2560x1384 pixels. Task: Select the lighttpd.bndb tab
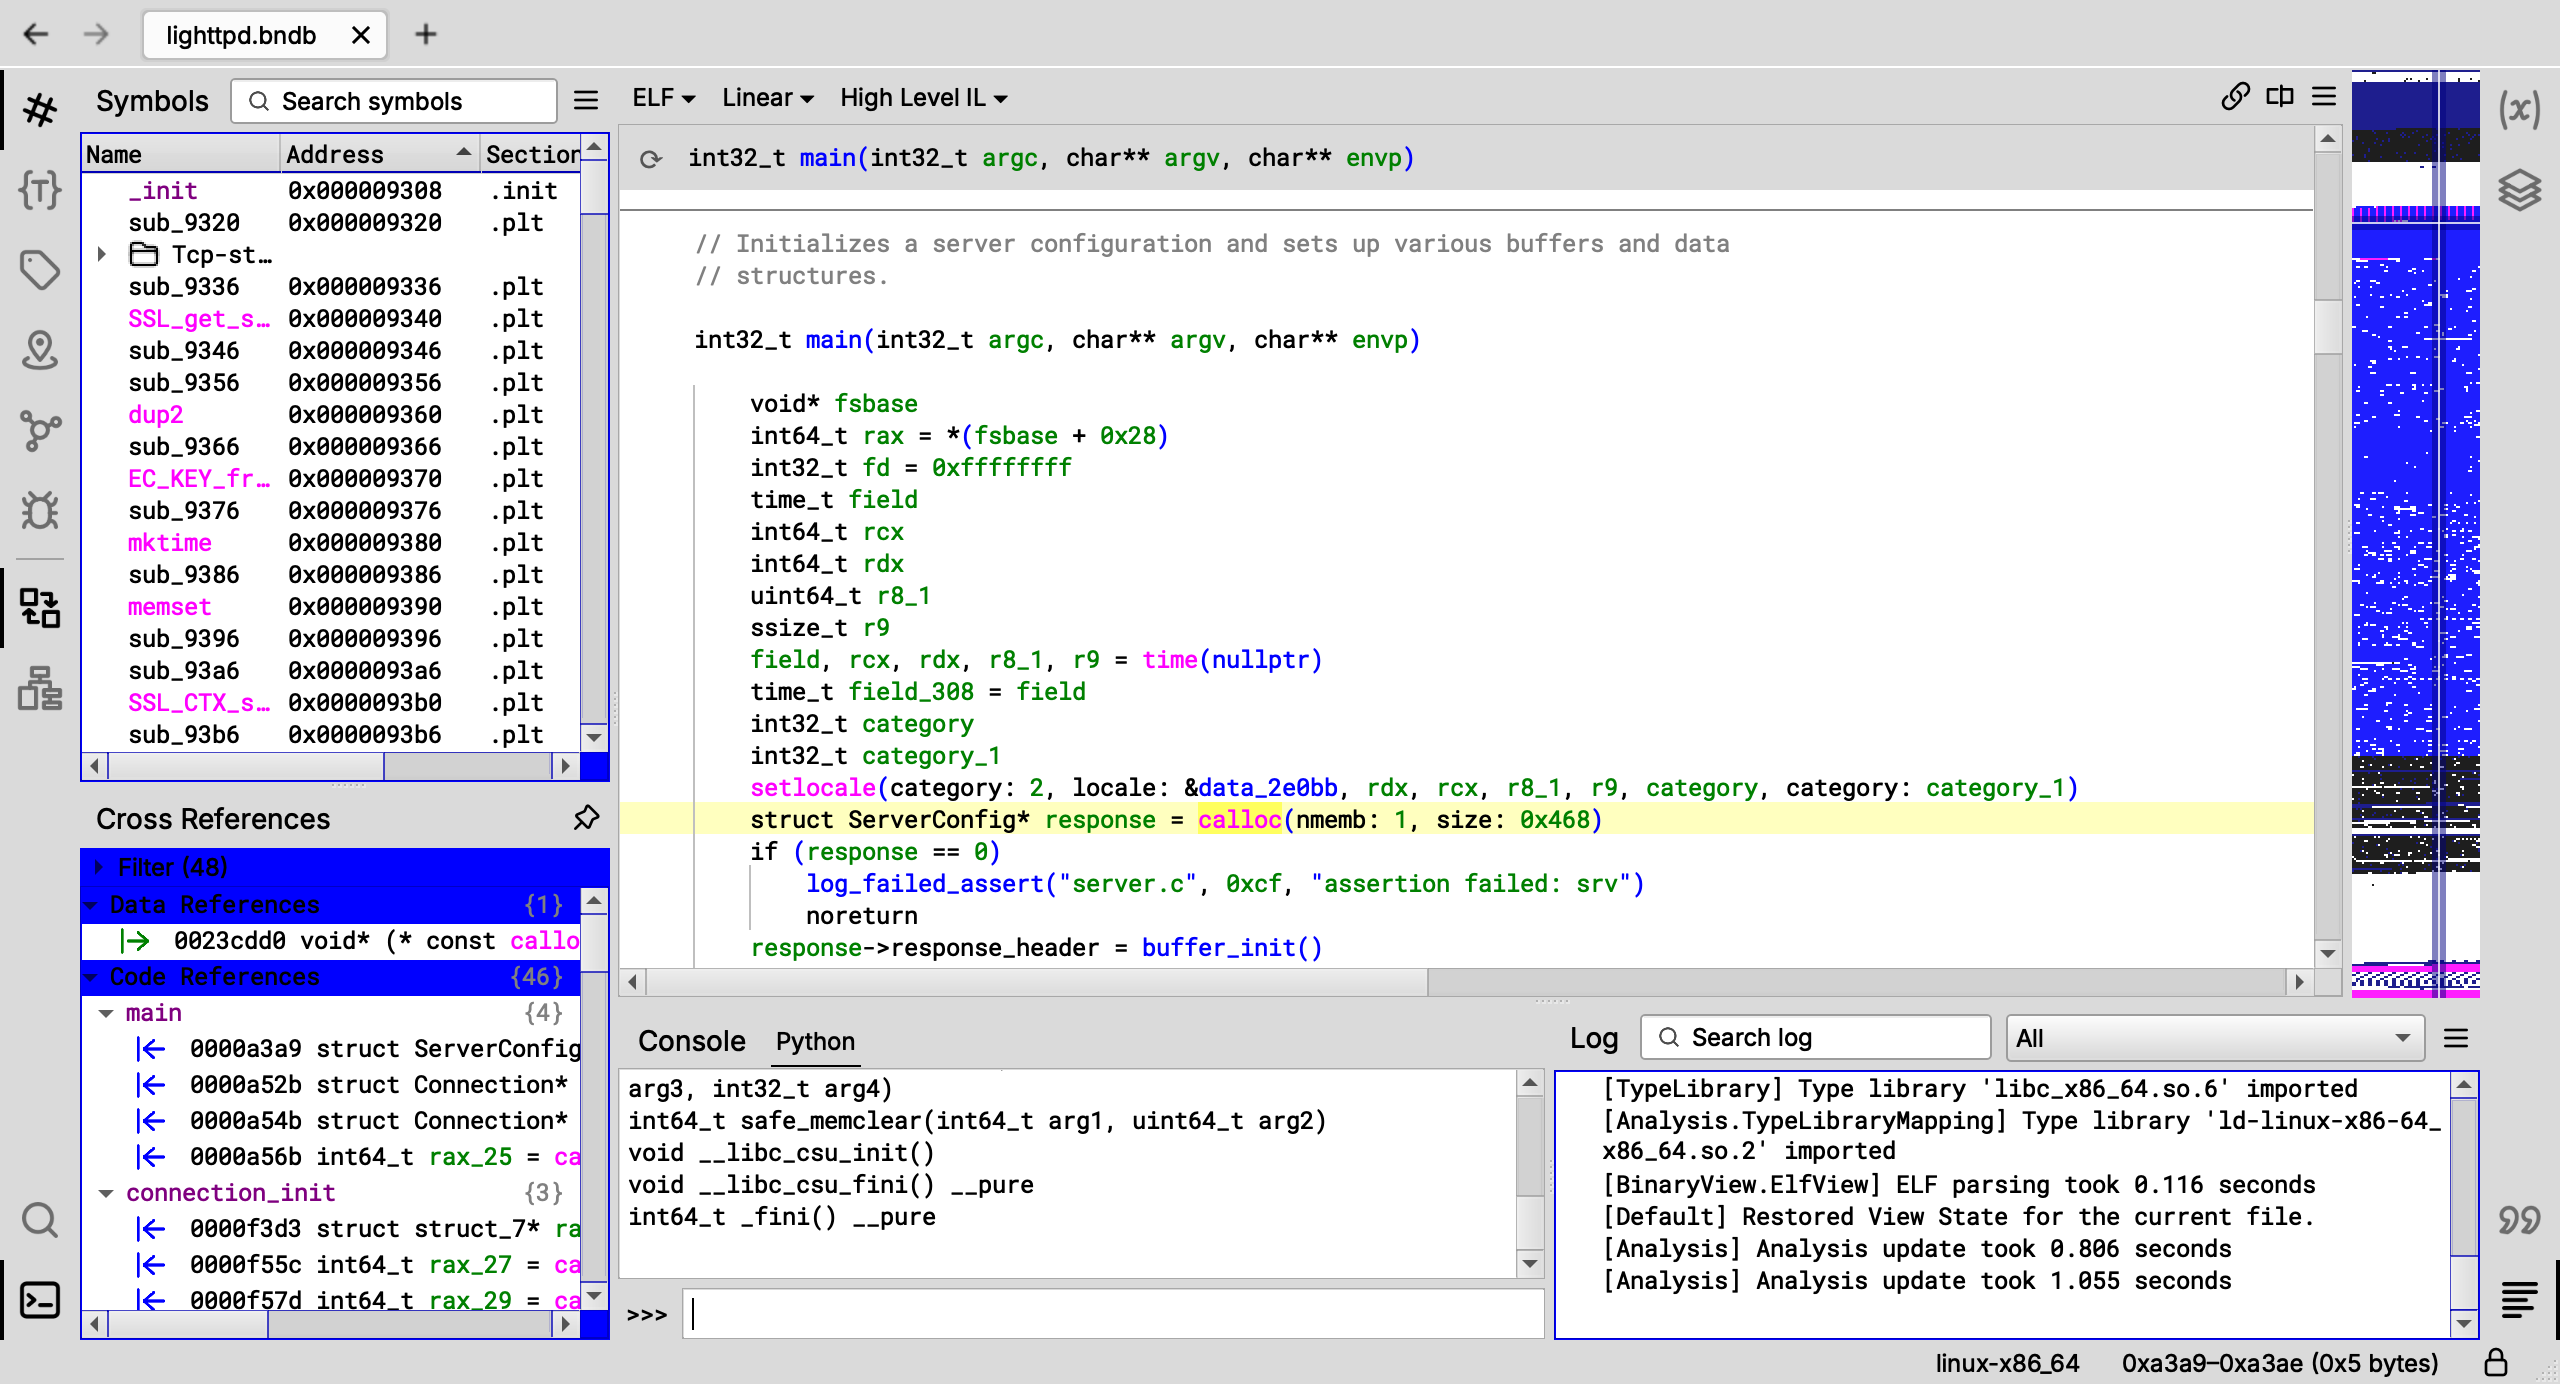[x=241, y=35]
